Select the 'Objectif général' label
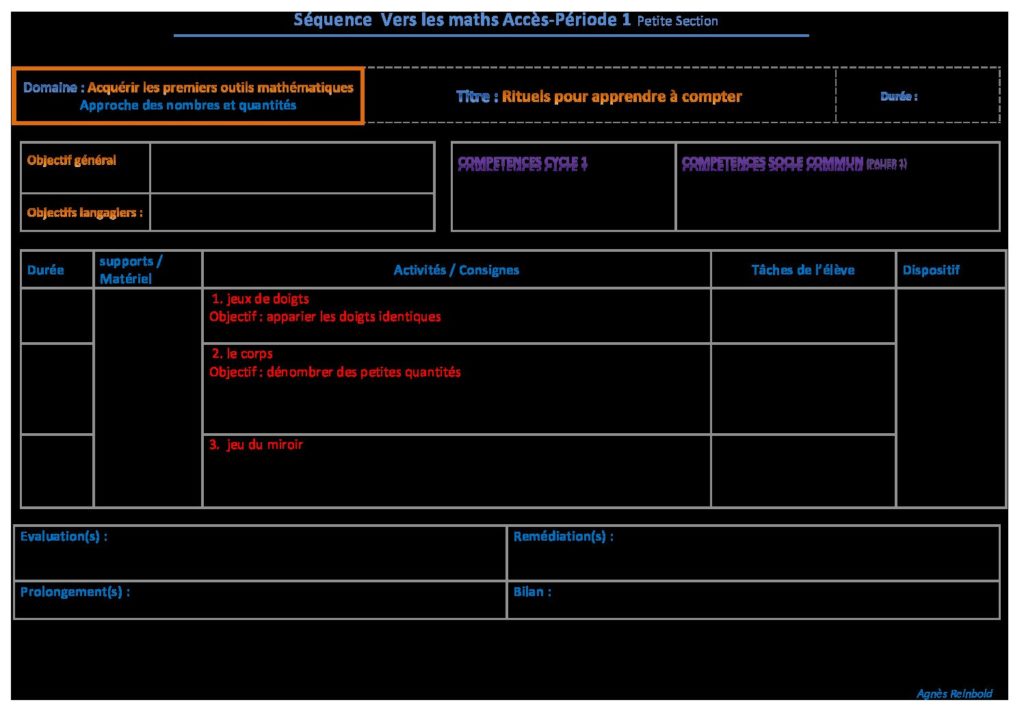Image resolution: width=1024 pixels, height=724 pixels. coord(72,160)
